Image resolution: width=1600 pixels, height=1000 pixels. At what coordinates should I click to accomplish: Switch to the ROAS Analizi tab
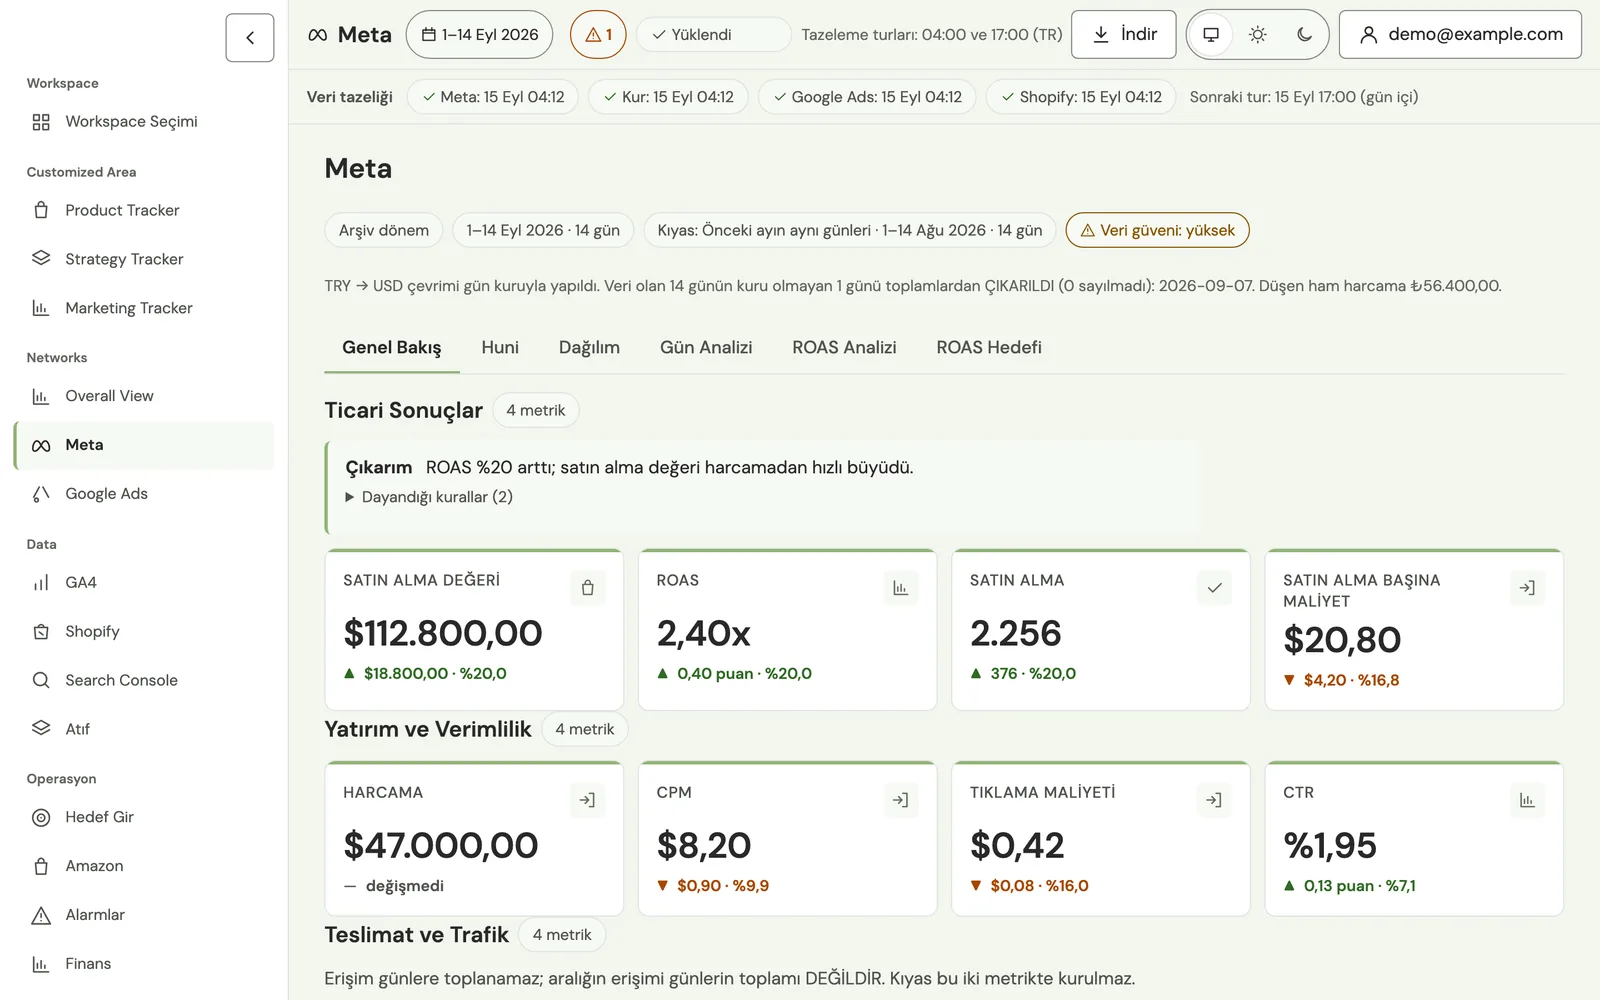point(844,348)
